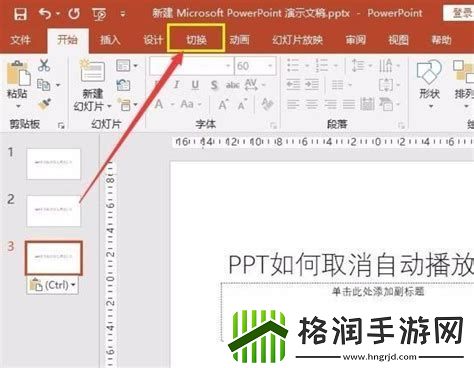The image size is (474, 368).
Task: Click the 粘贴 paste icon
Action: (x=18, y=73)
